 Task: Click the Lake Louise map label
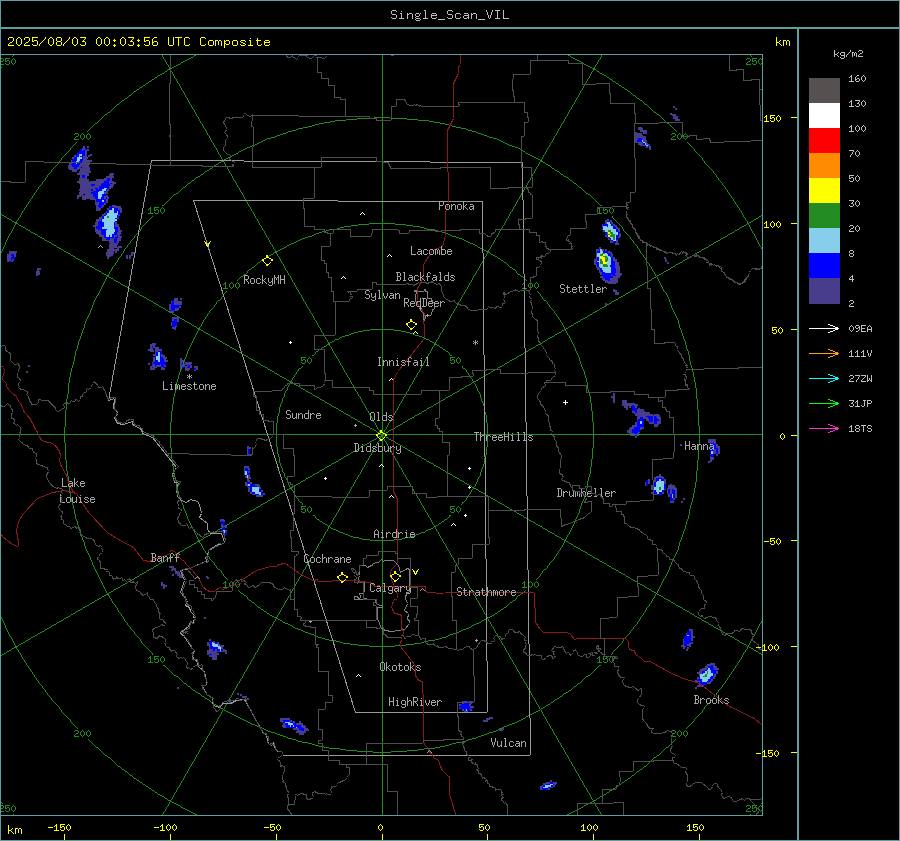pyautogui.click(x=77, y=491)
